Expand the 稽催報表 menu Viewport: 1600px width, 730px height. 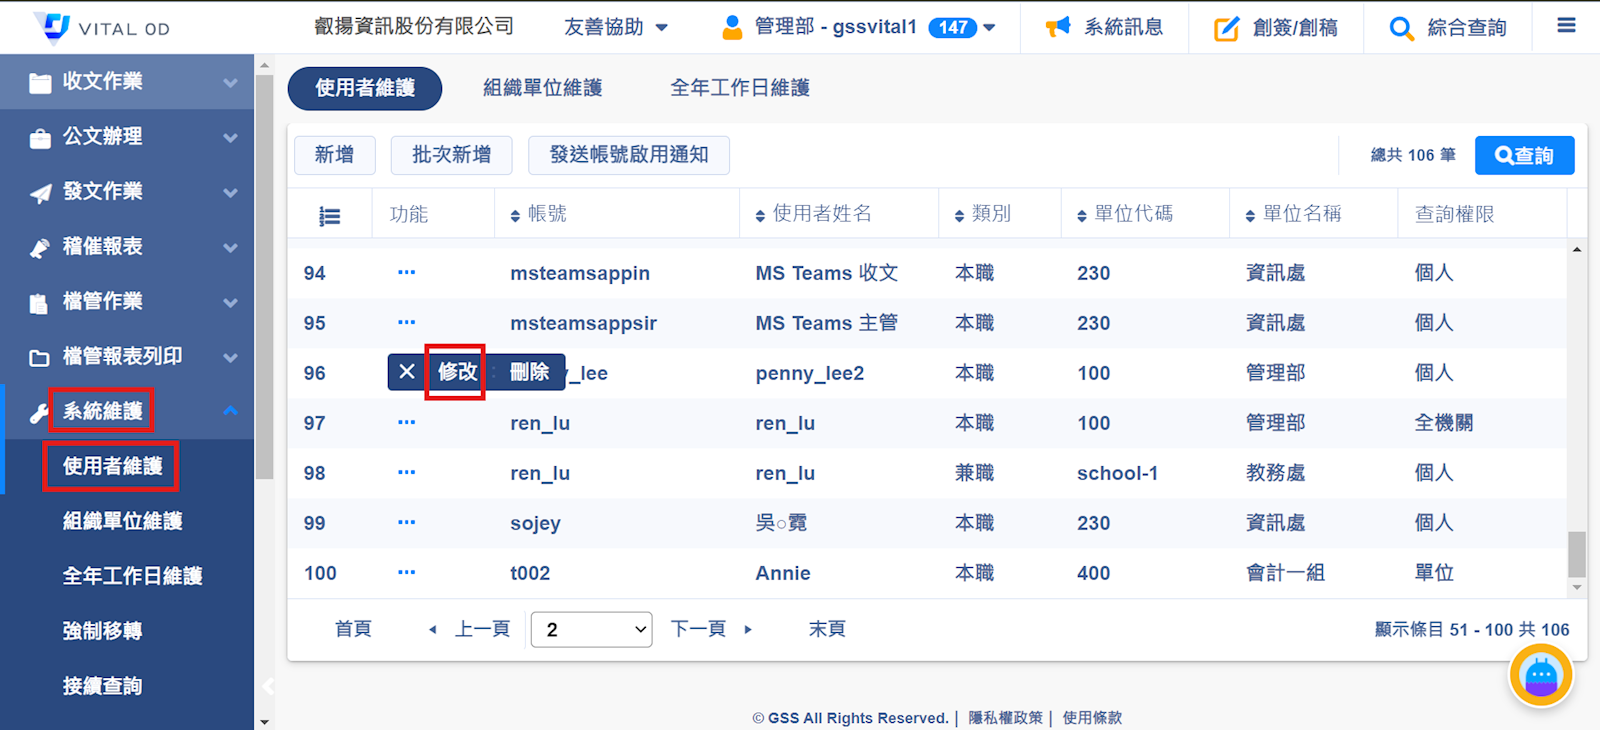(x=230, y=247)
